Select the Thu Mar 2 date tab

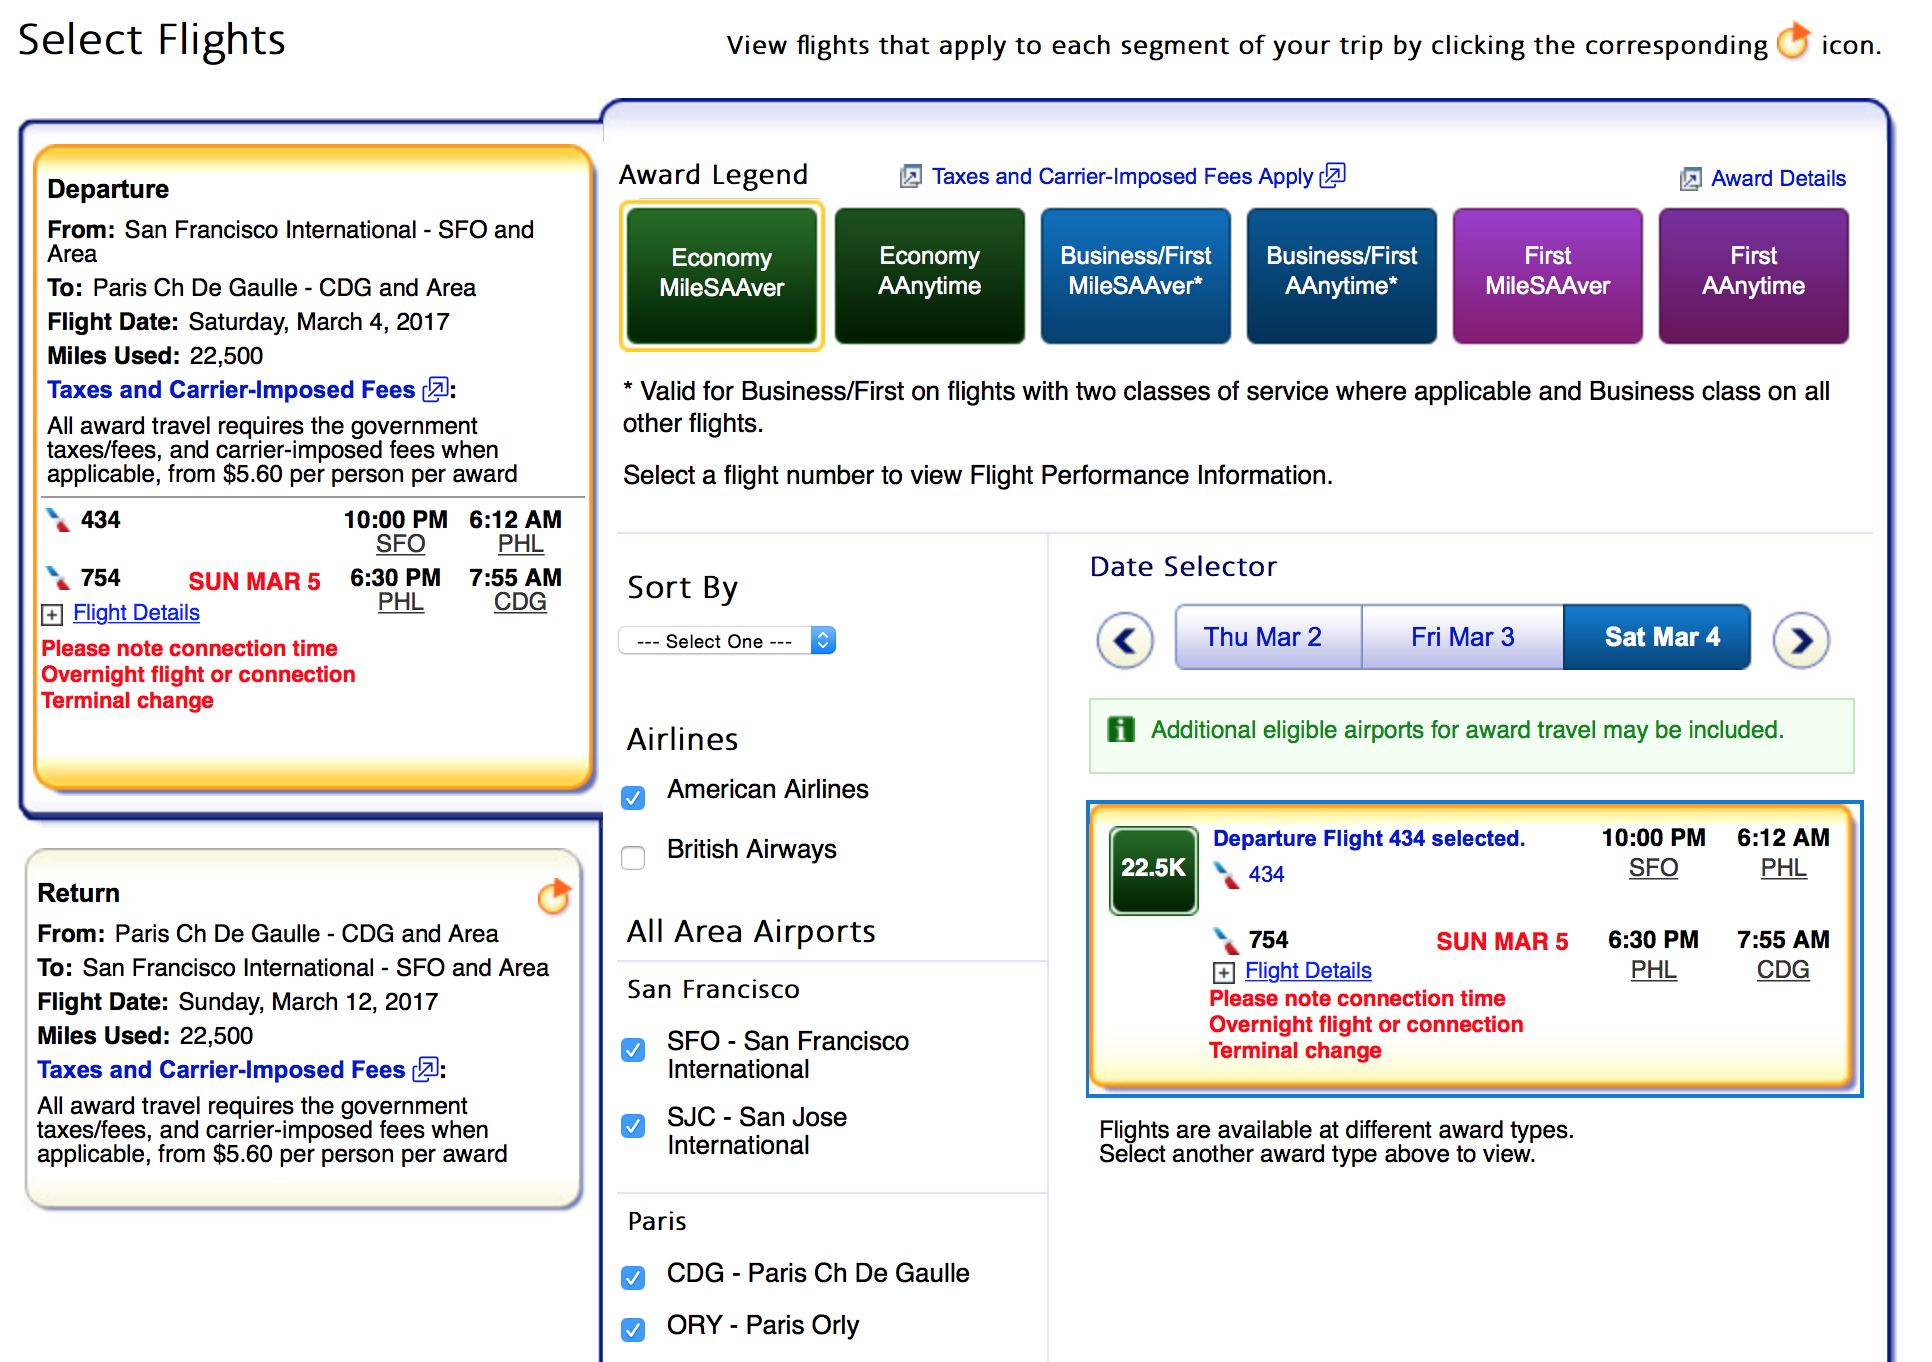point(1267,637)
